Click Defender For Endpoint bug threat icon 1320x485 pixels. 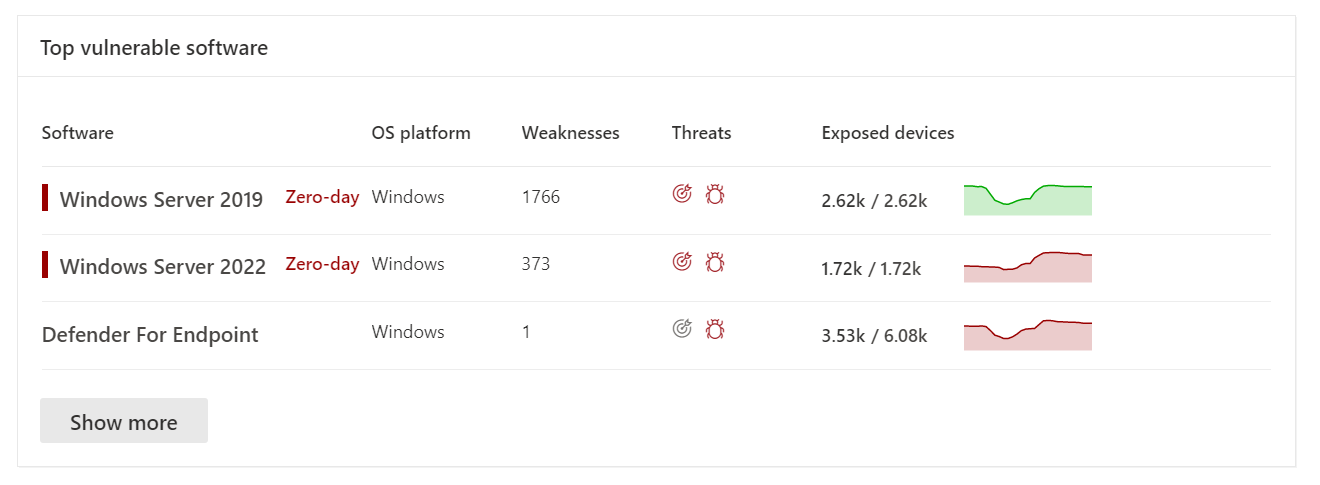click(714, 328)
